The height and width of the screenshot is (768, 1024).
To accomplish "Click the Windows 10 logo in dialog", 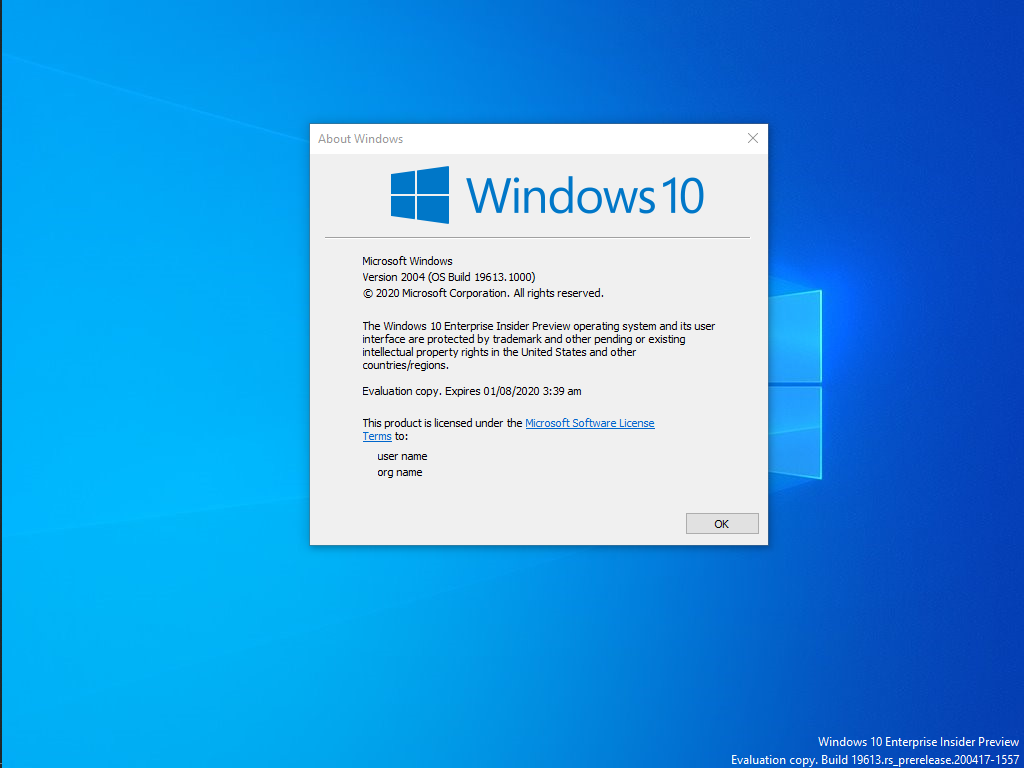I will point(547,195).
